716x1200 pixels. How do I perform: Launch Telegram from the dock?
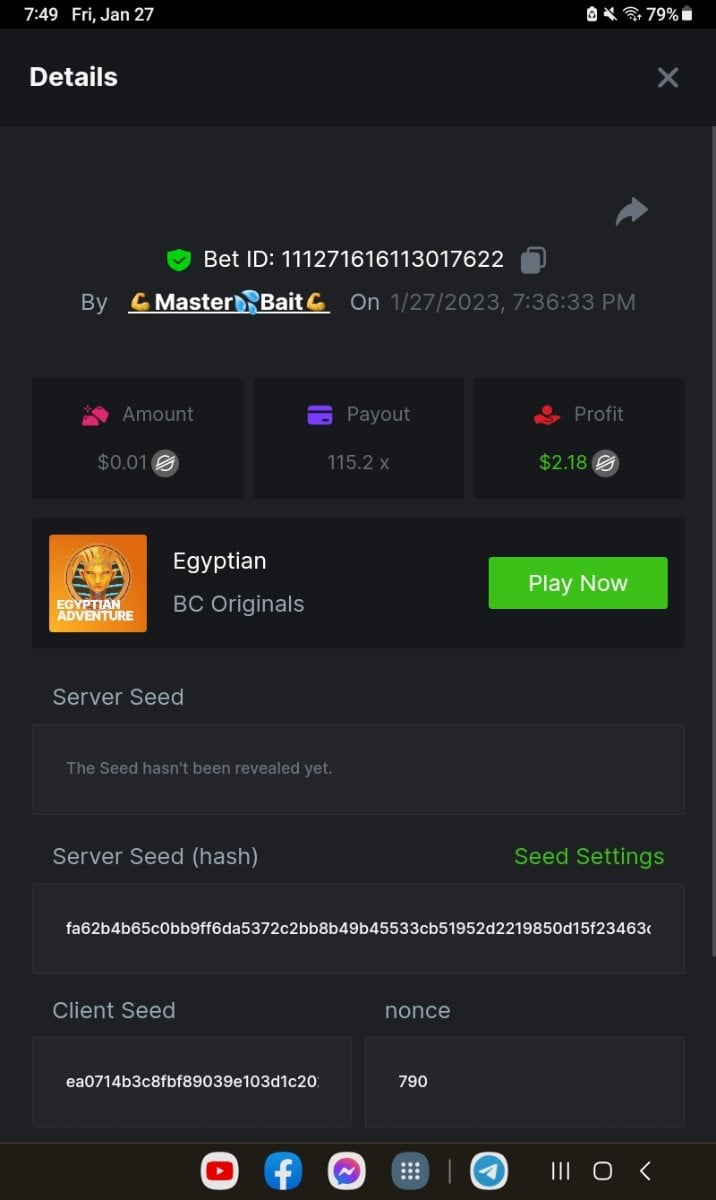coord(489,1171)
